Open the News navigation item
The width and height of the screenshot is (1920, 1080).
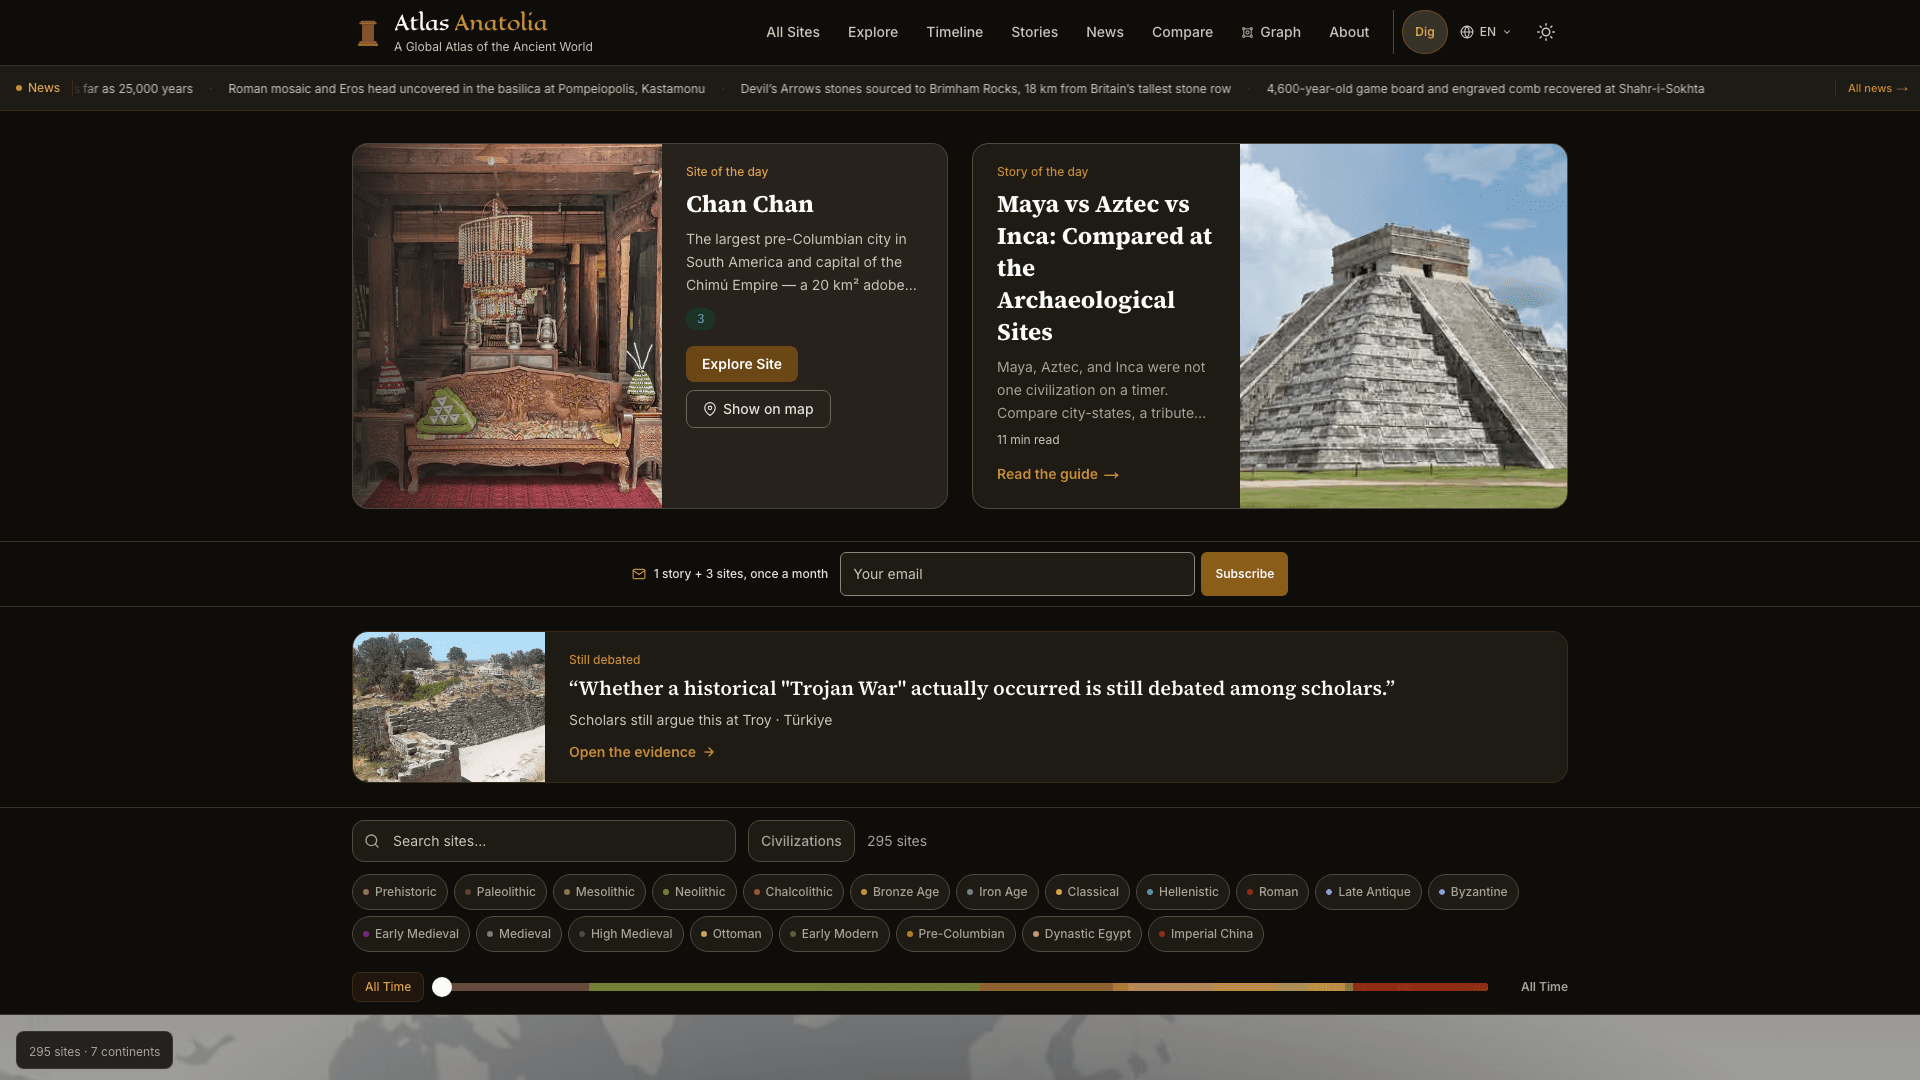[1105, 32]
